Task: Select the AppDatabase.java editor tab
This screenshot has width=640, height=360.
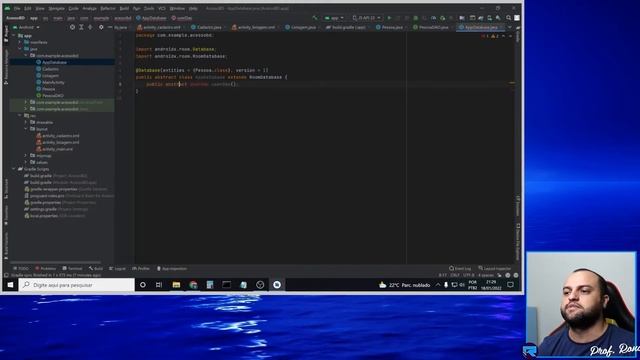Action: pos(480,27)
